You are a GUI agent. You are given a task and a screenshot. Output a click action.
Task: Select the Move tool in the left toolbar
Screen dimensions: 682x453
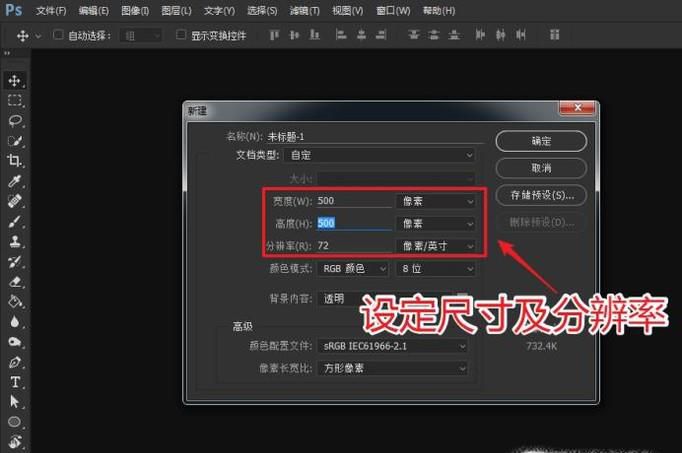click(15, 80)
